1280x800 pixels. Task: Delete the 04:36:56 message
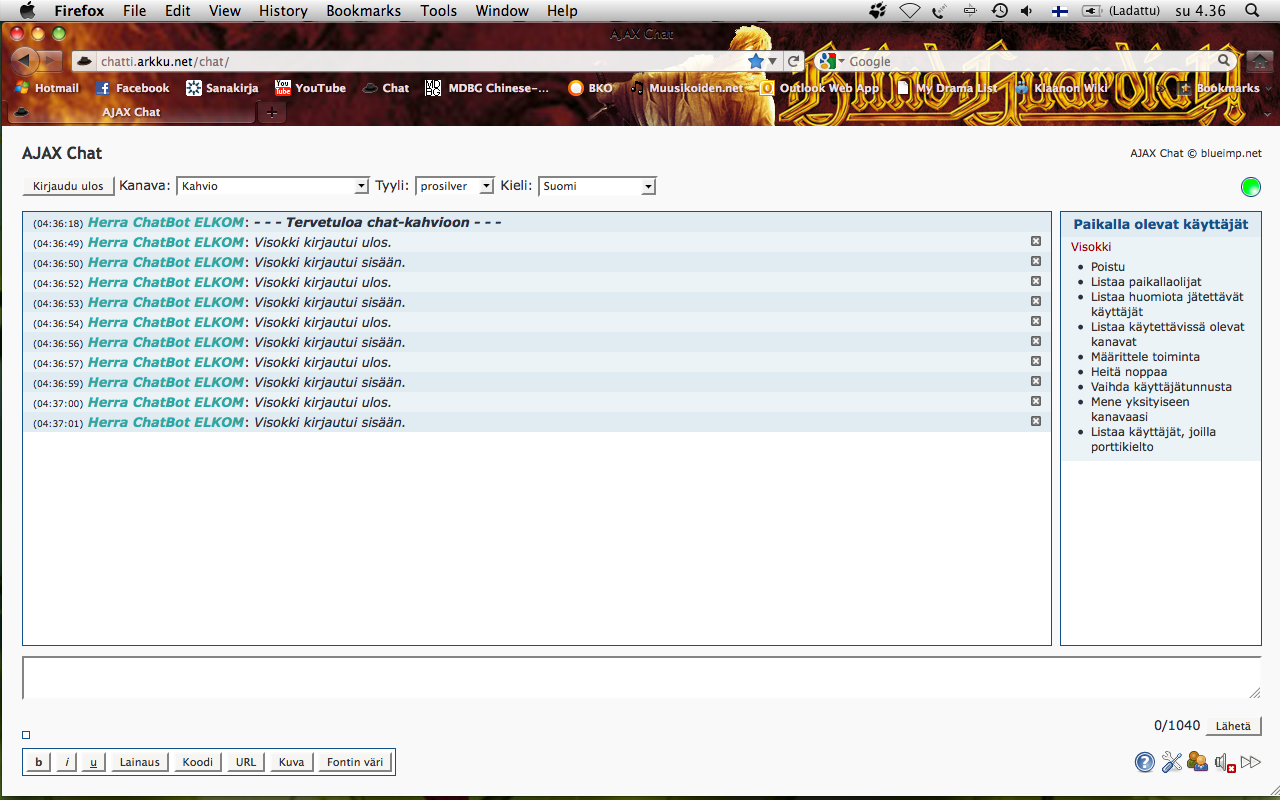tap(1036, 341)
